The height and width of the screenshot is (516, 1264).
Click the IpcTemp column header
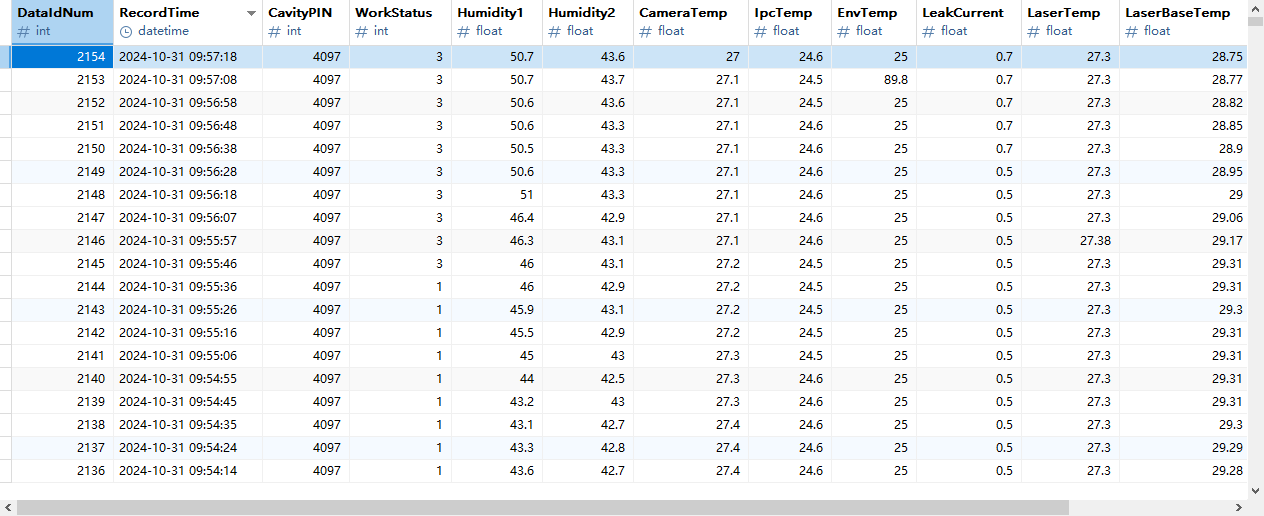pos(783,13)
